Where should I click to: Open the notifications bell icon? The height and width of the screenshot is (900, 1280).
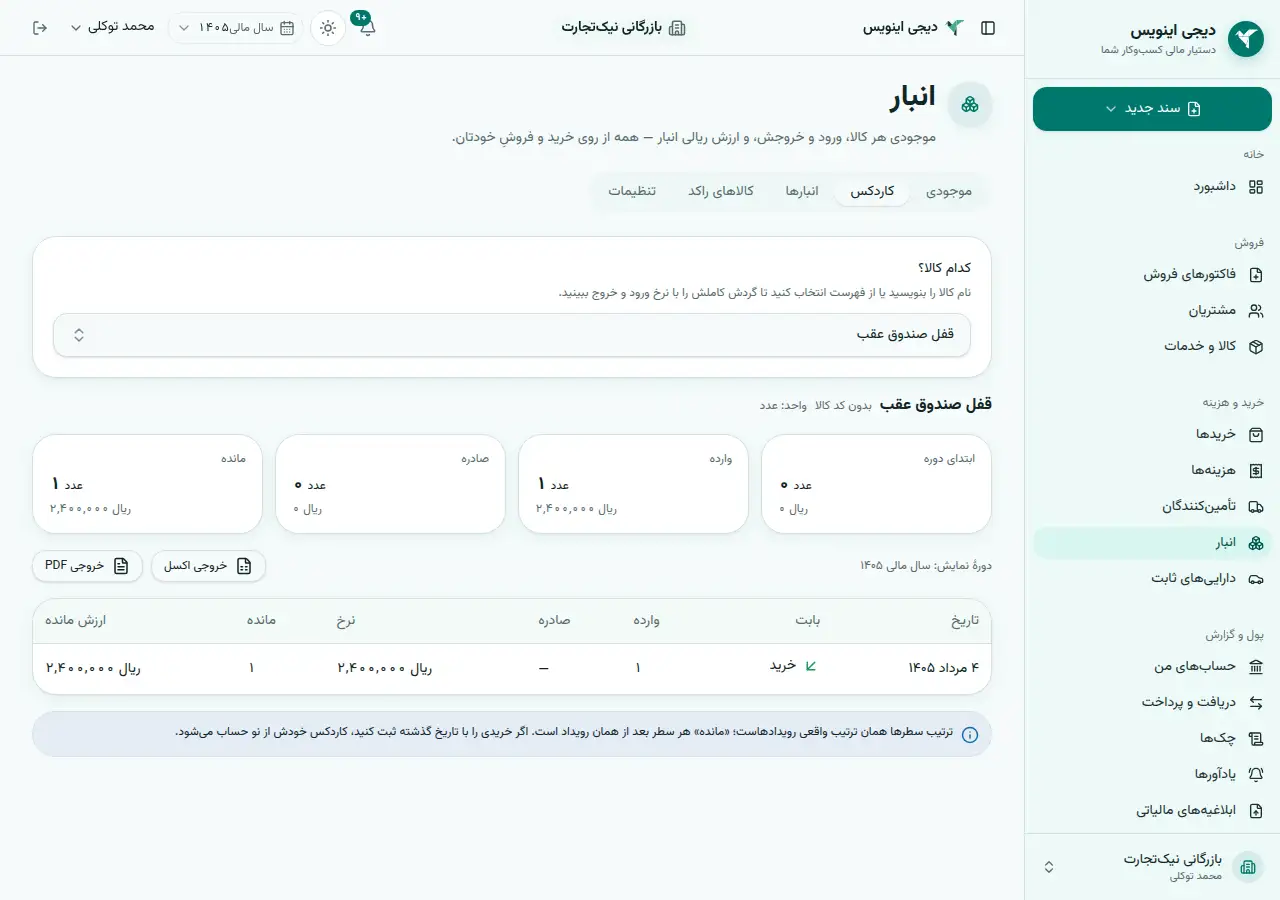(x=367, y=28)
